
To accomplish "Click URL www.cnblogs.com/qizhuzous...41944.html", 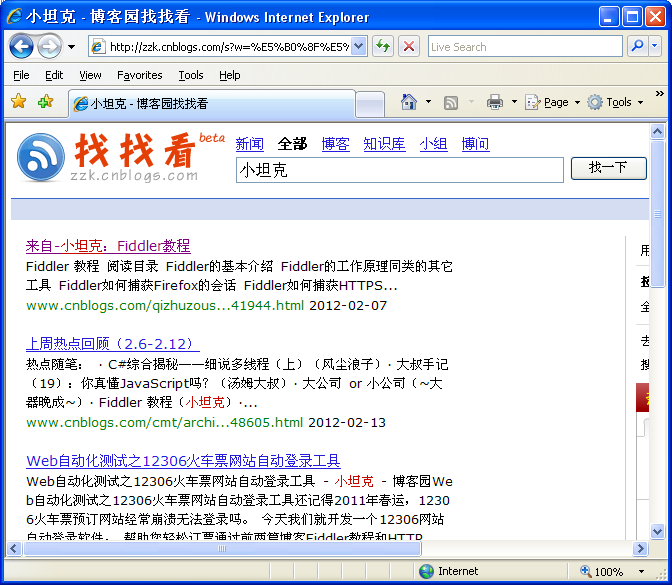I will tap(165, 306).
